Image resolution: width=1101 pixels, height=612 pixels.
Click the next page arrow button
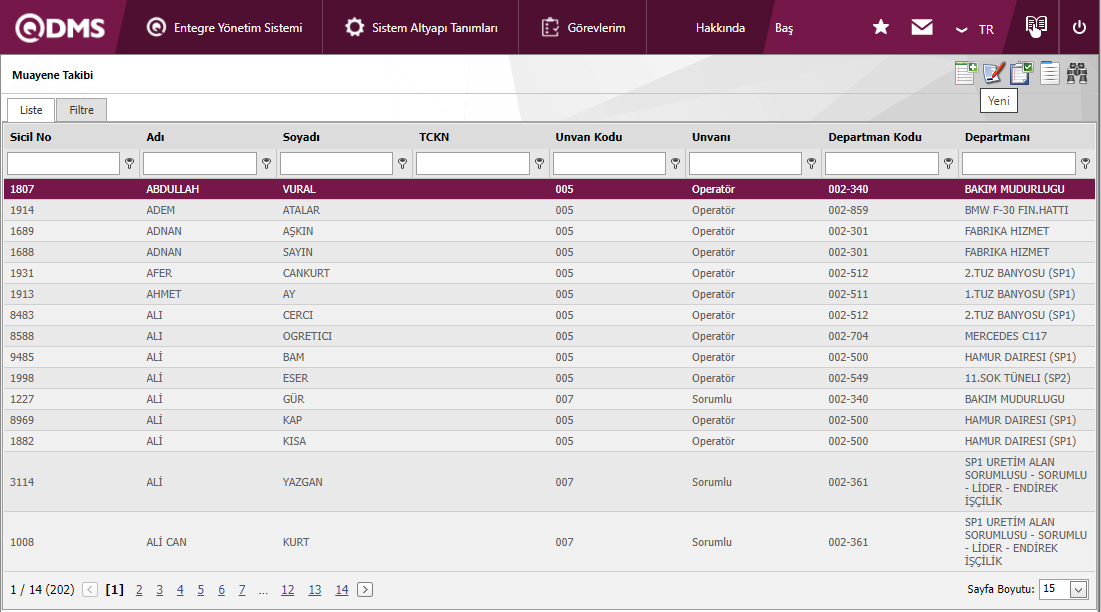tap(365, 590)
